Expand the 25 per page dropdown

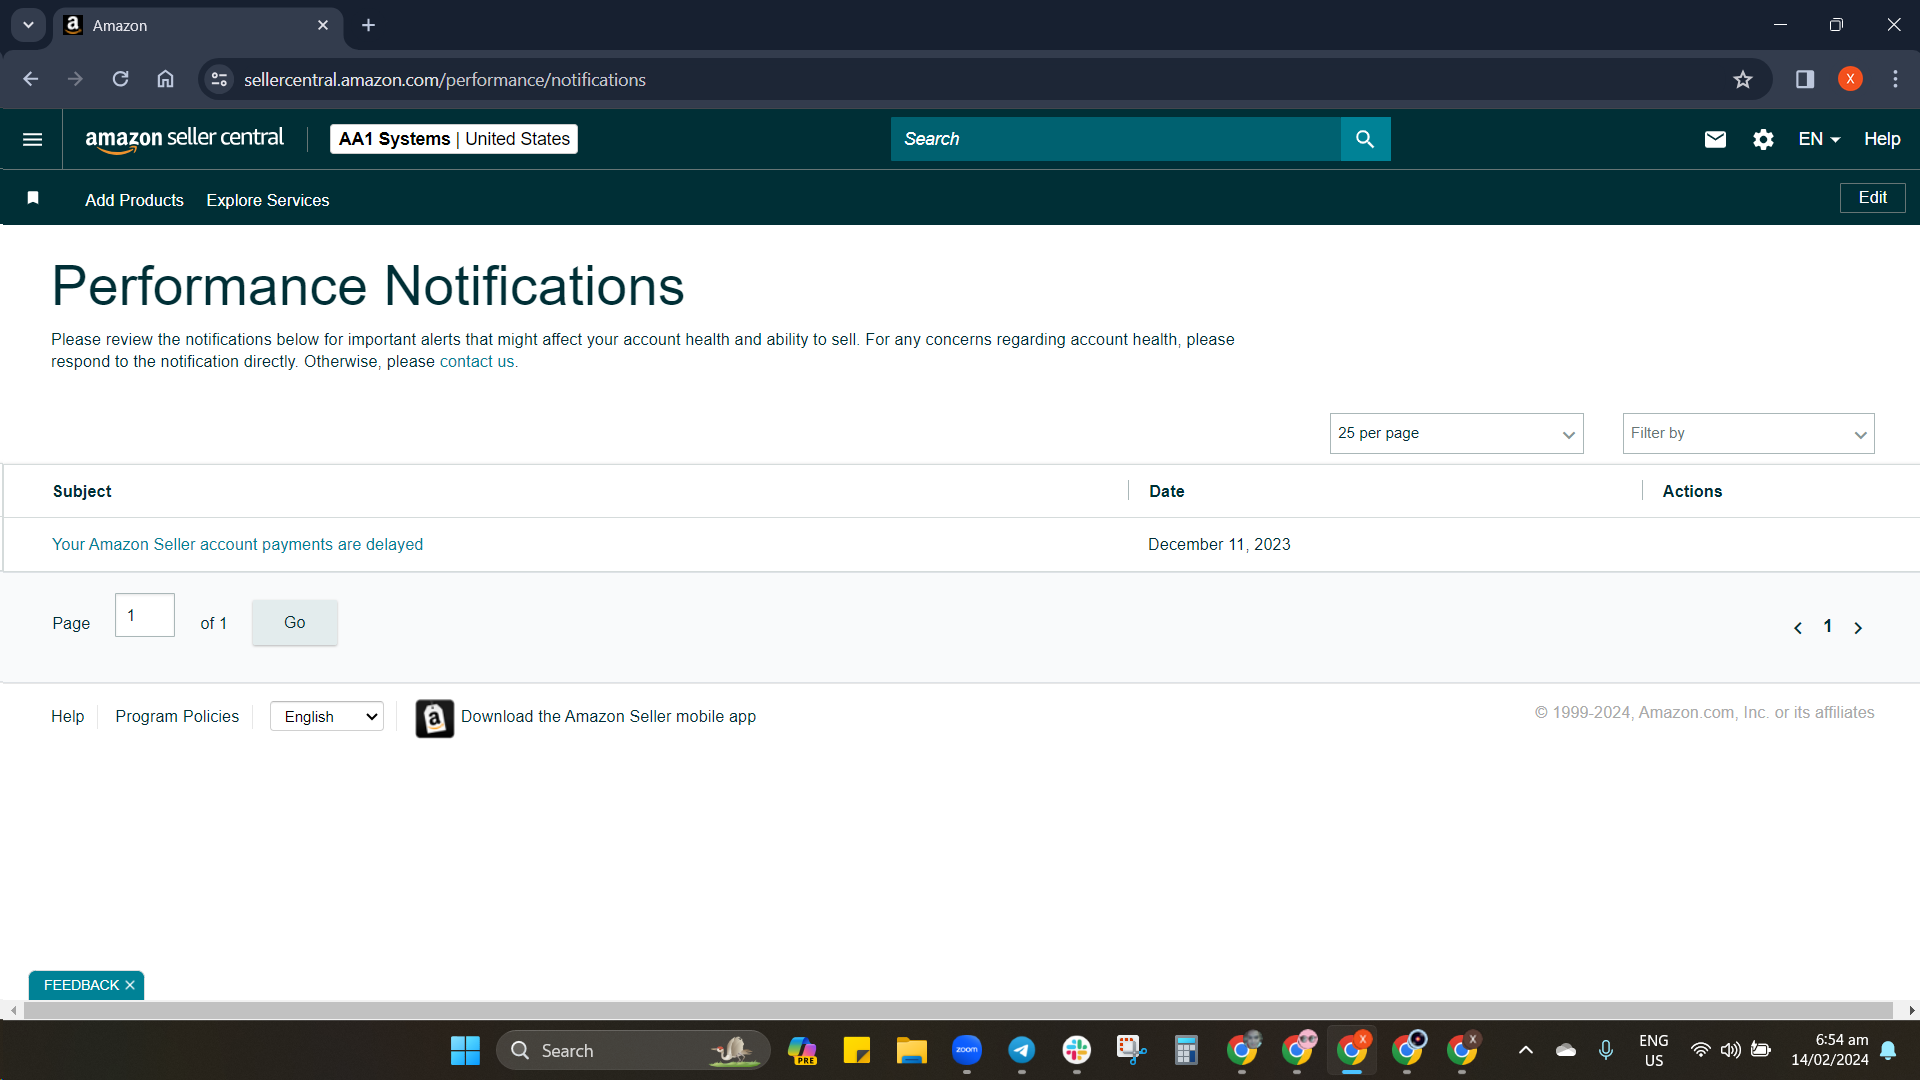[1456, 433]
